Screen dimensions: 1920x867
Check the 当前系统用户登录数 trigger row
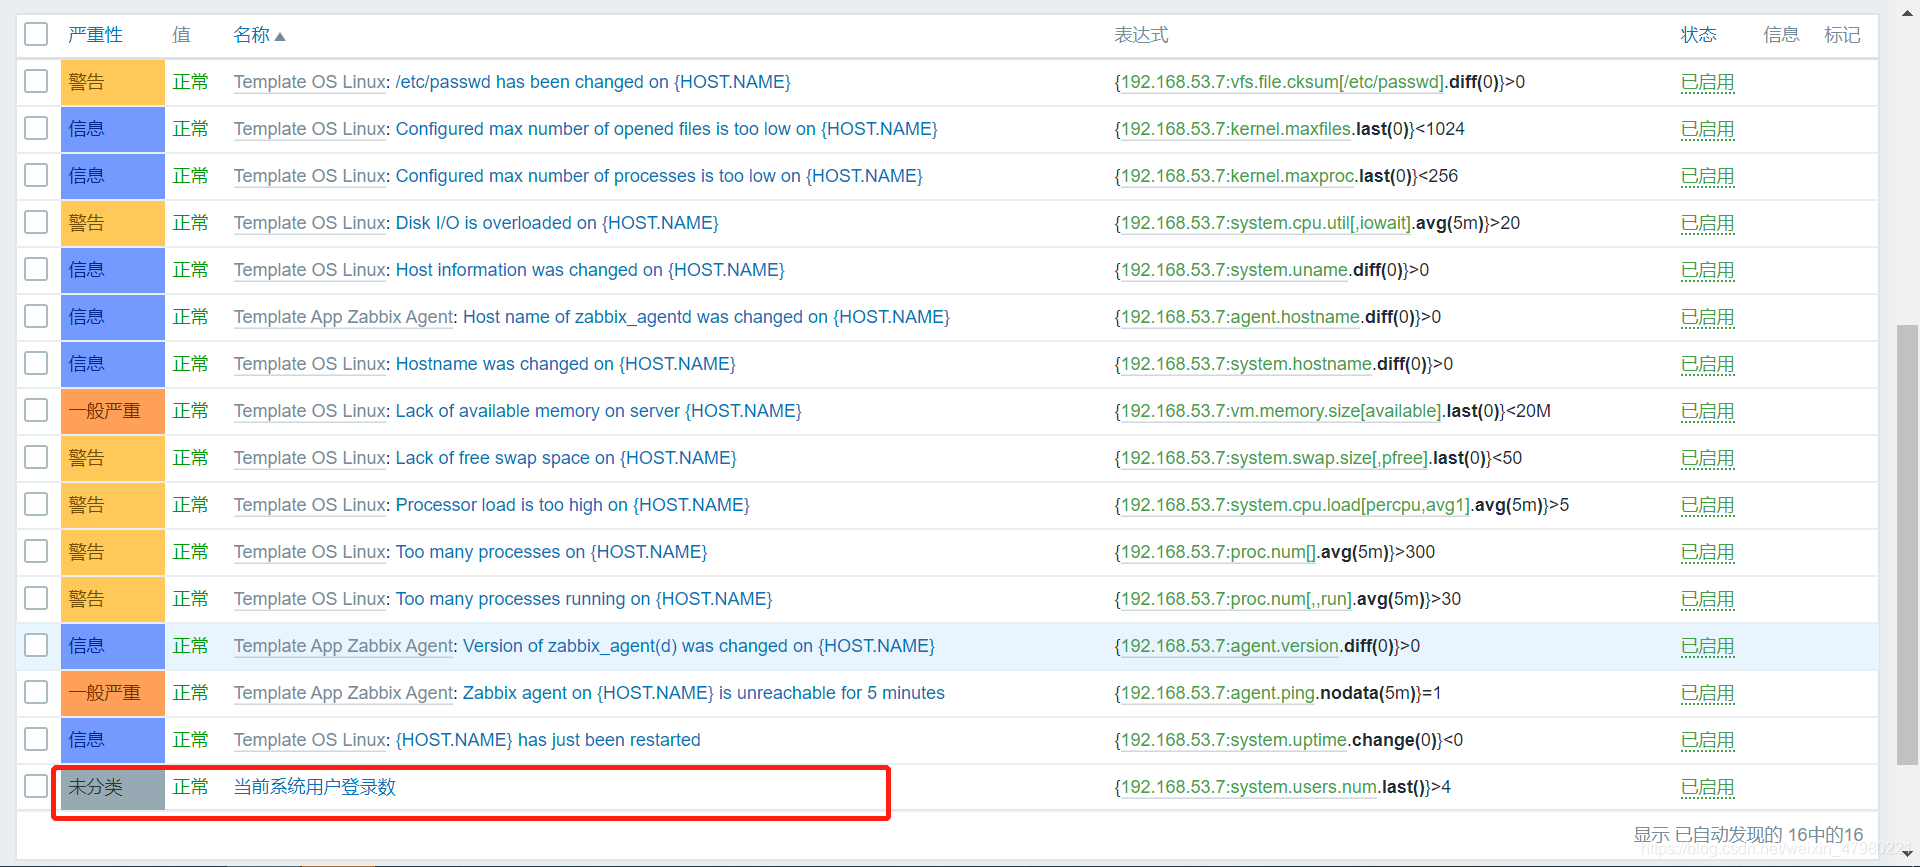(x=36, y=786)
